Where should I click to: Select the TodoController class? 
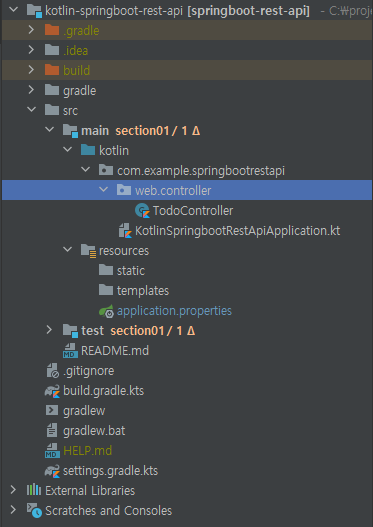(193, 210)
